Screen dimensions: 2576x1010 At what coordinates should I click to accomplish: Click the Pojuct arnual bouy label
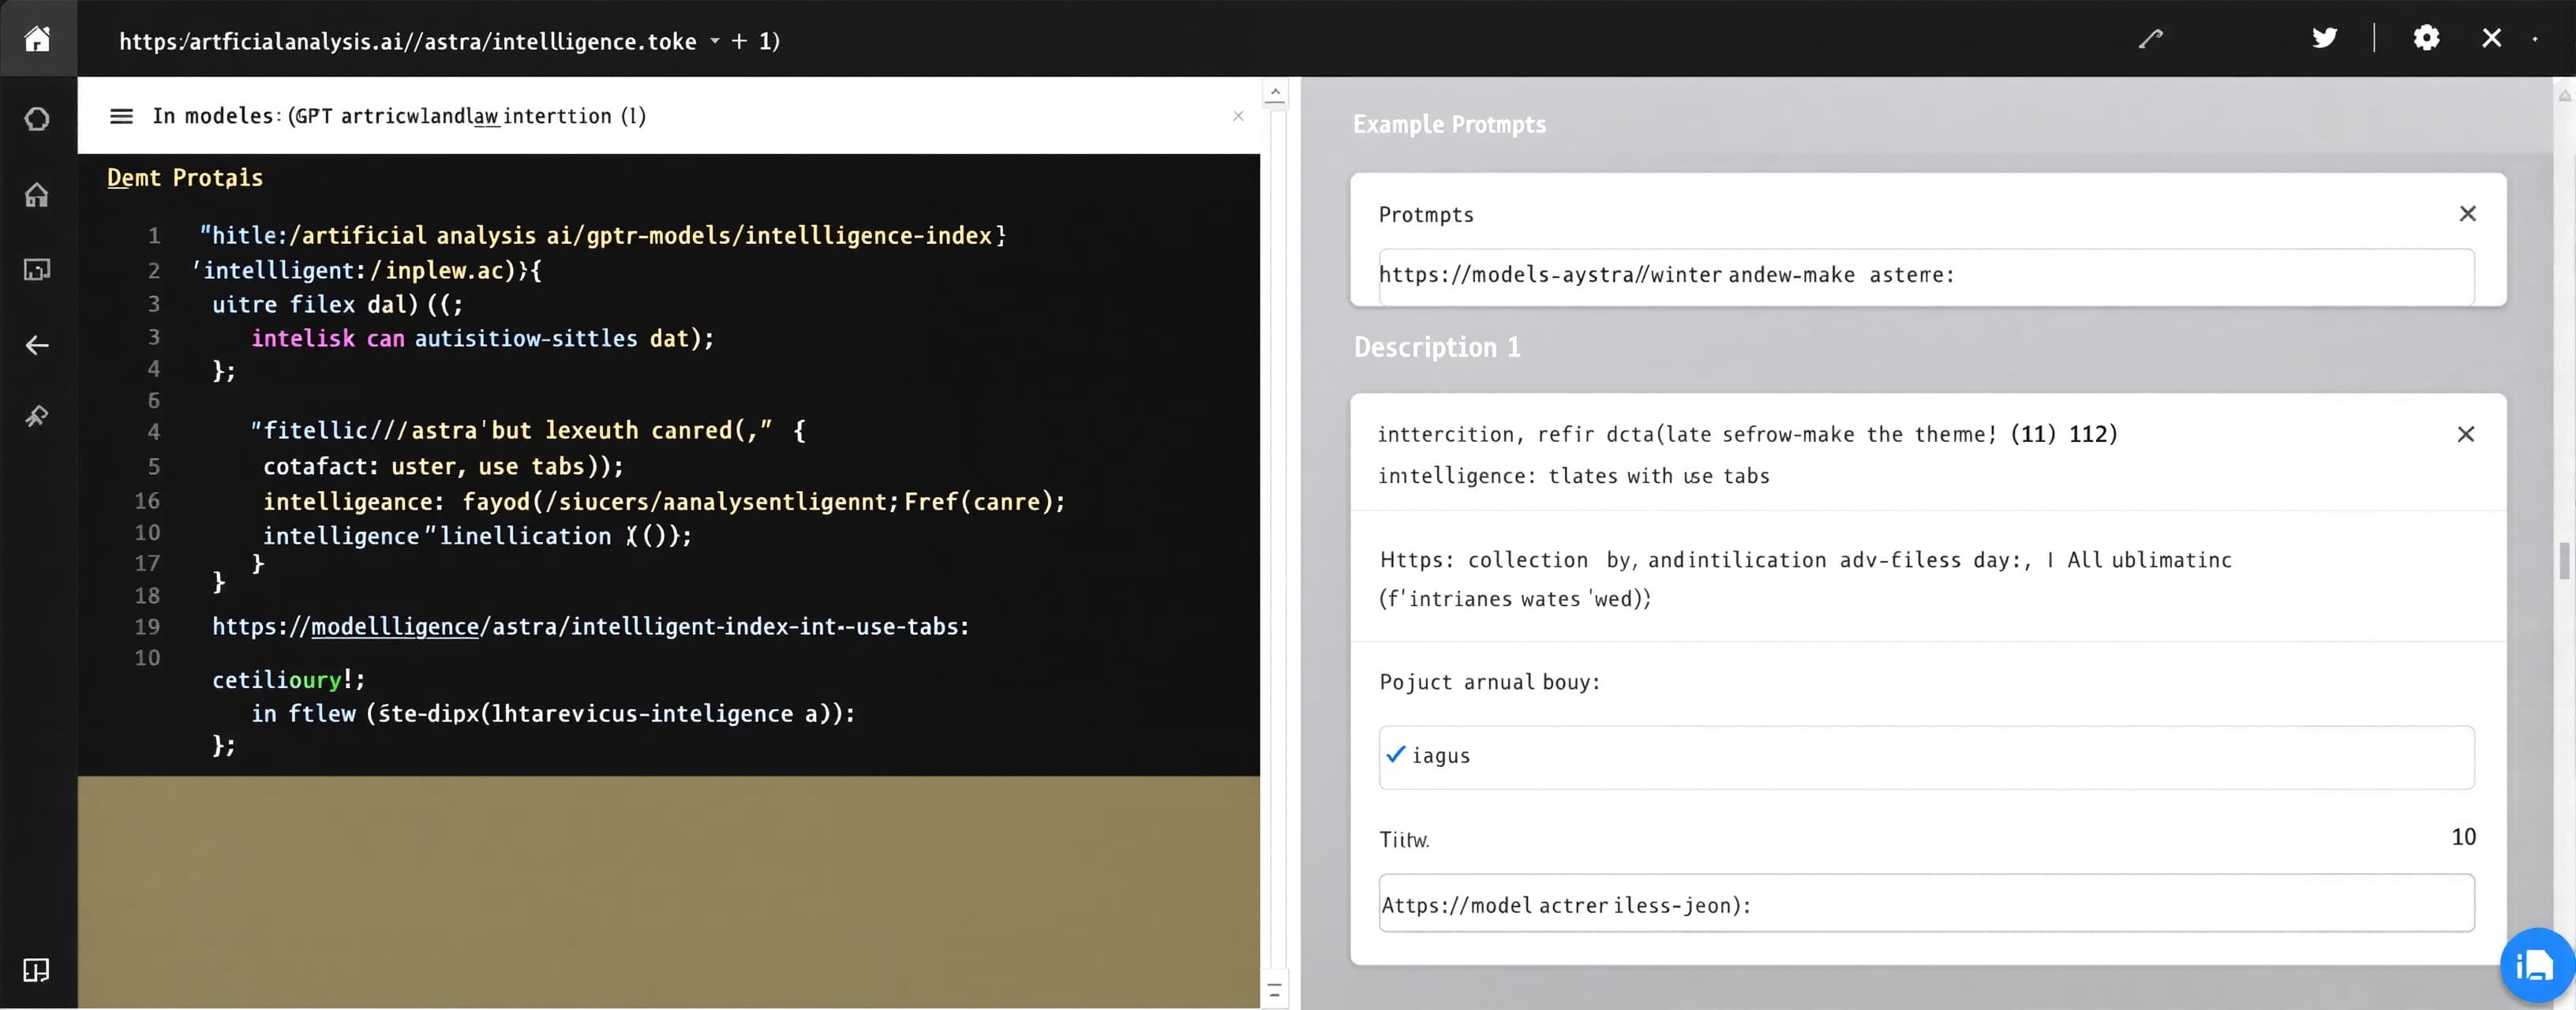pyautogui.click(x=1489, y=682)
